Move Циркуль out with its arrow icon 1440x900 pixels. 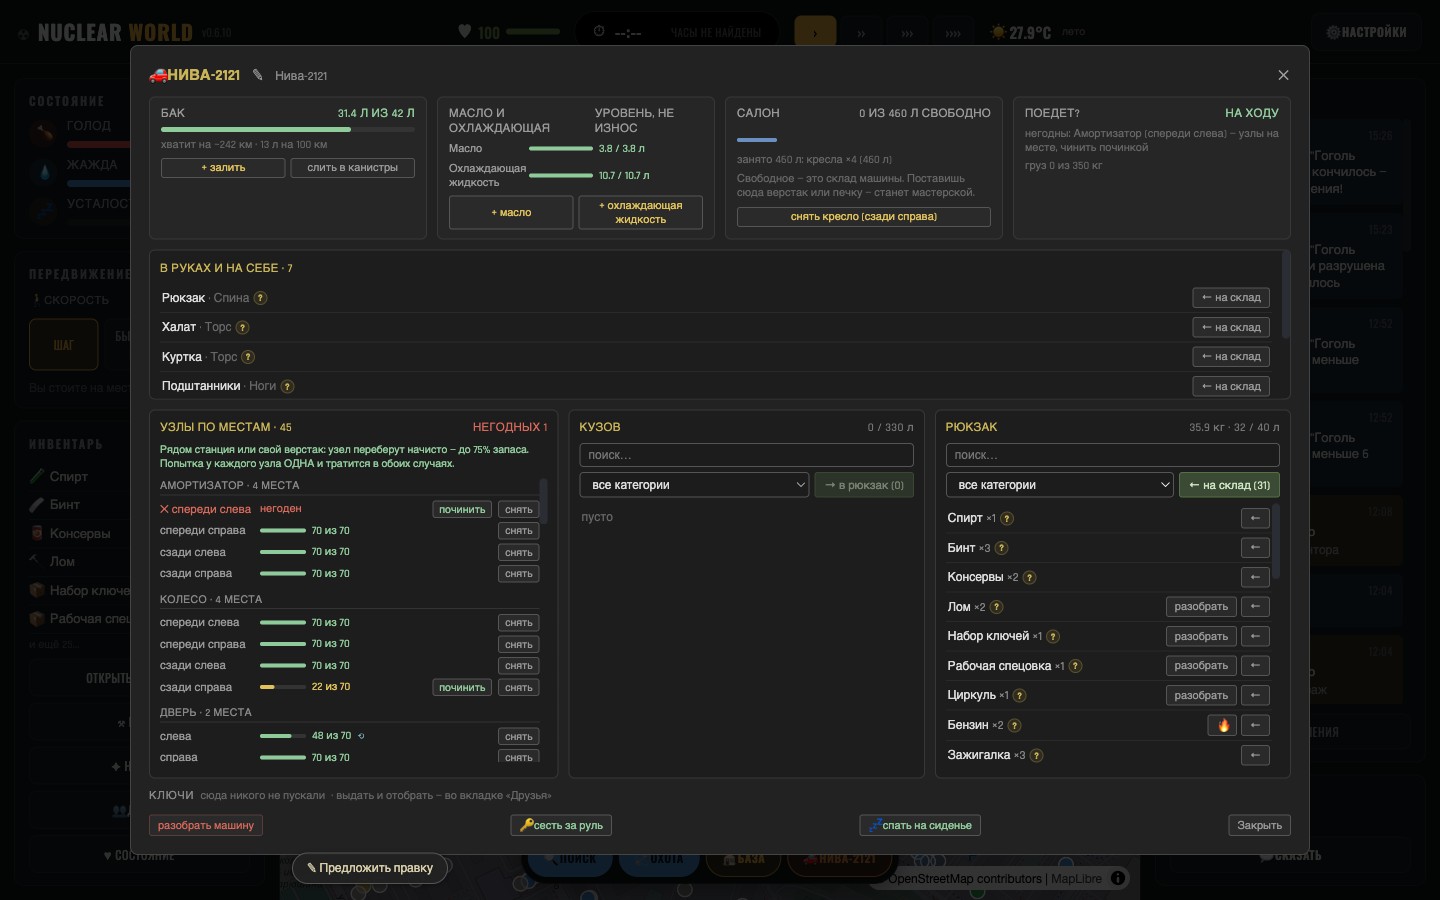1255,695
